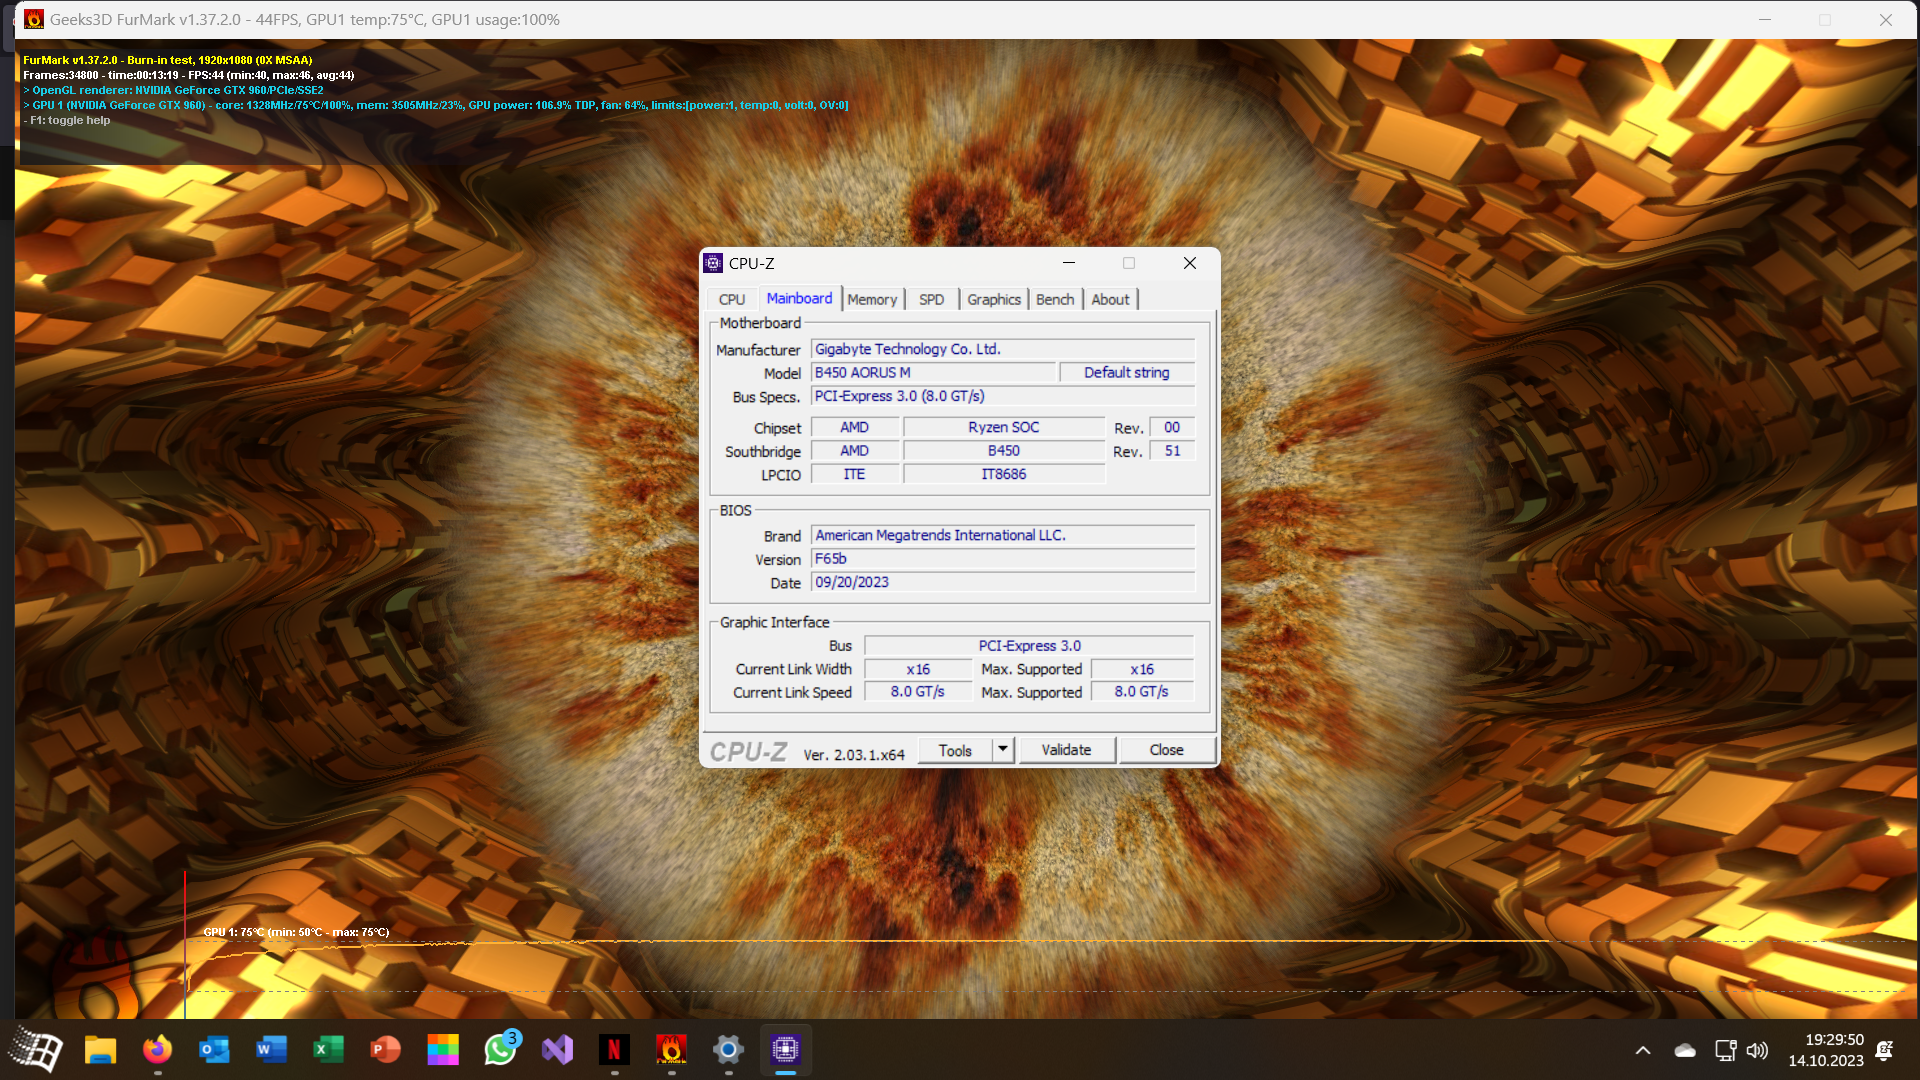The height and width of the screenshot is (1080, 1920).
Task: Launch Outlook from the taskbar
Action: [214, 1049]
